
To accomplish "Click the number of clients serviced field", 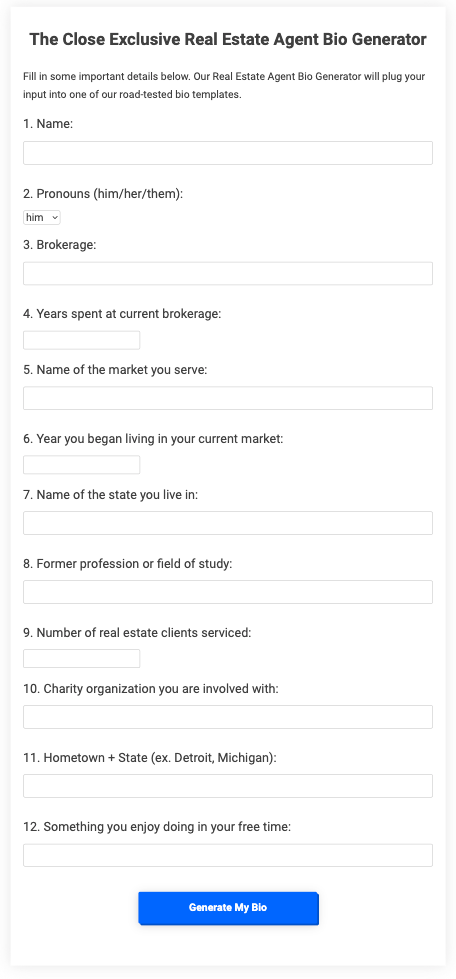I will [x=82, y=659].
